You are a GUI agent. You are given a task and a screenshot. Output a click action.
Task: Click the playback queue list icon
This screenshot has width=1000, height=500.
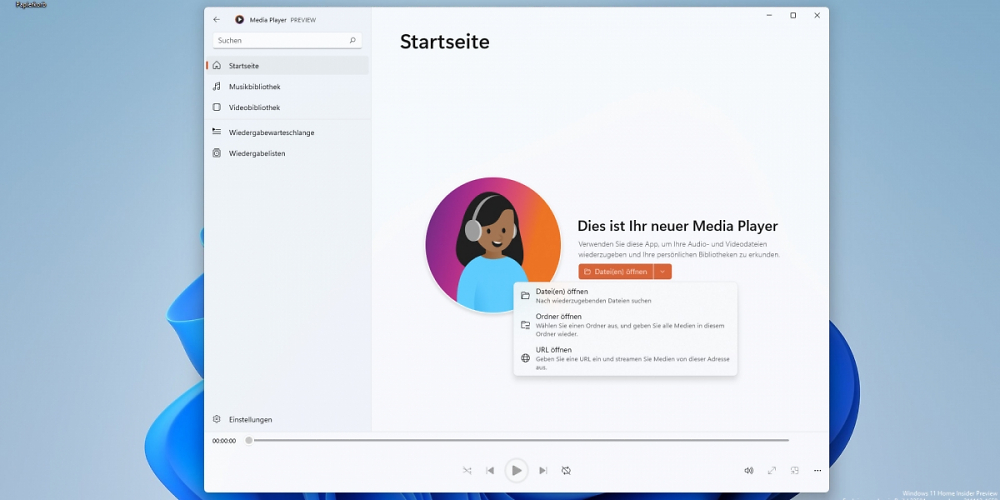click(217, 132)
